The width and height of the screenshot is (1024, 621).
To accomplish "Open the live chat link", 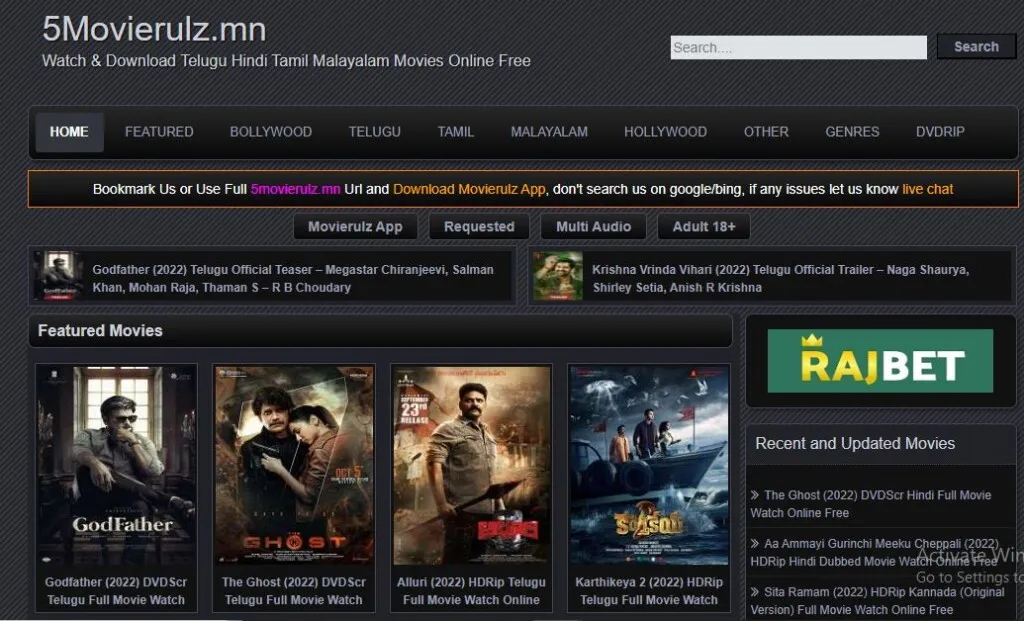I will 927,188.
